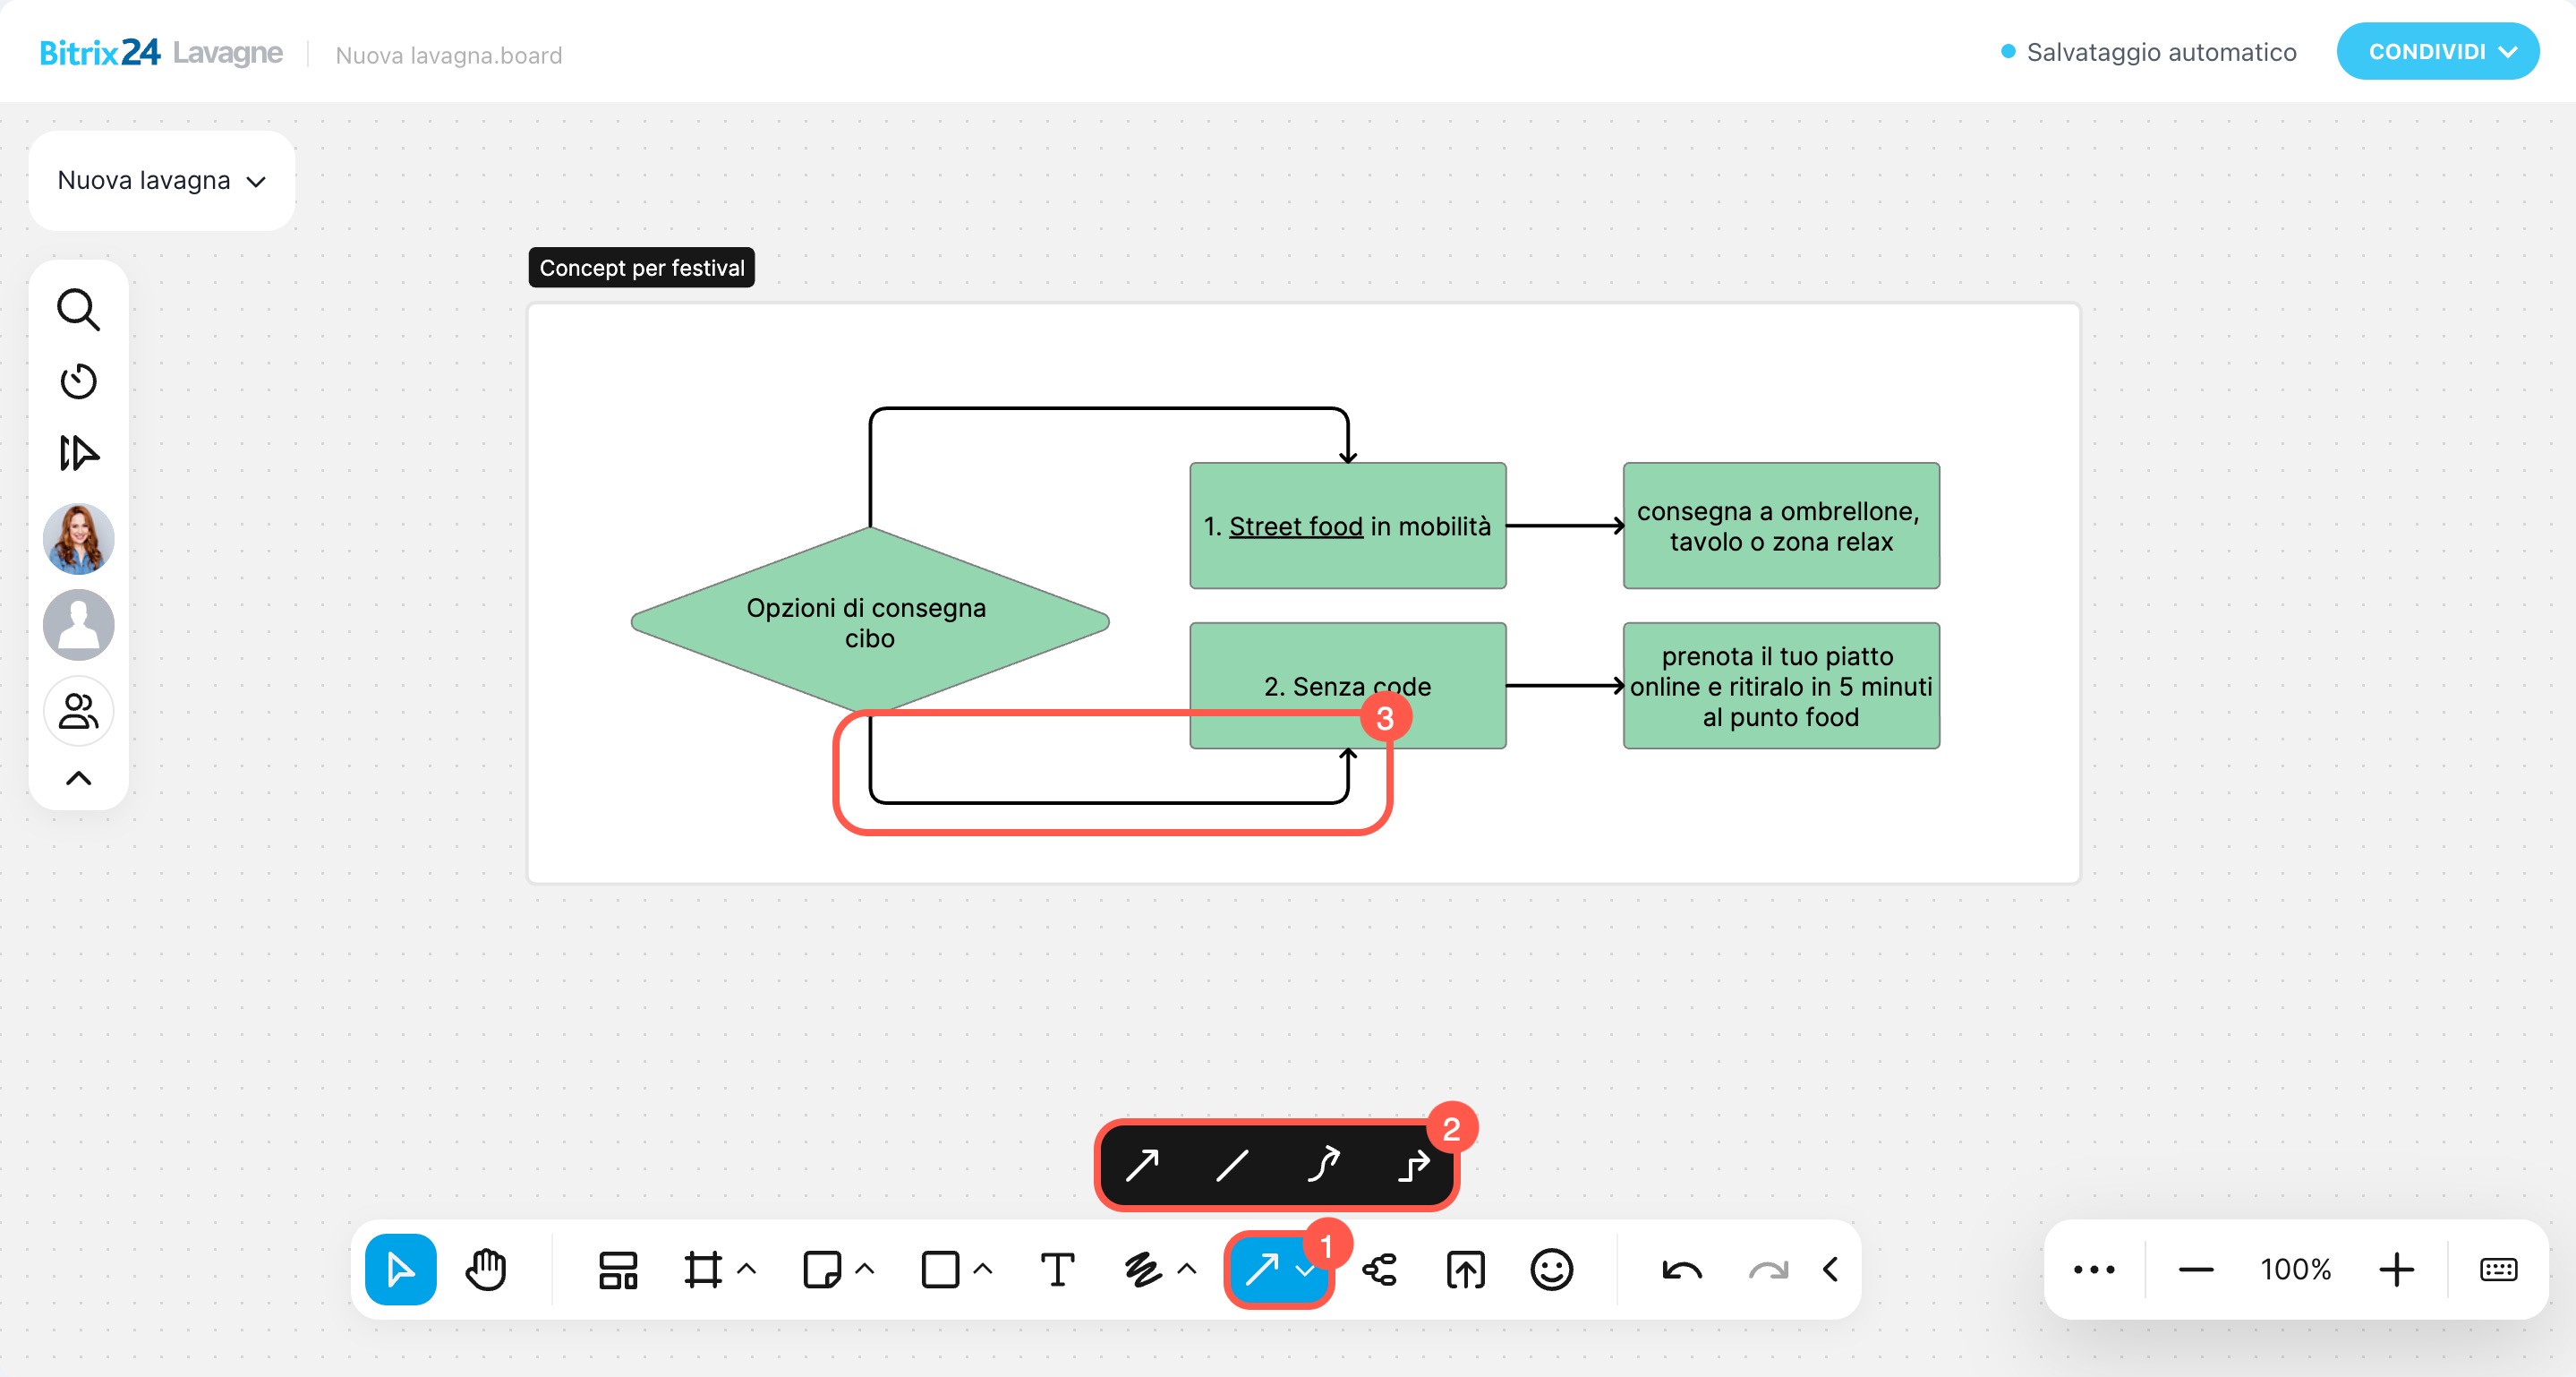Expand the shape tool options chevron
Screen dimensions: 2576x1377
click(x=983, y=1270)
